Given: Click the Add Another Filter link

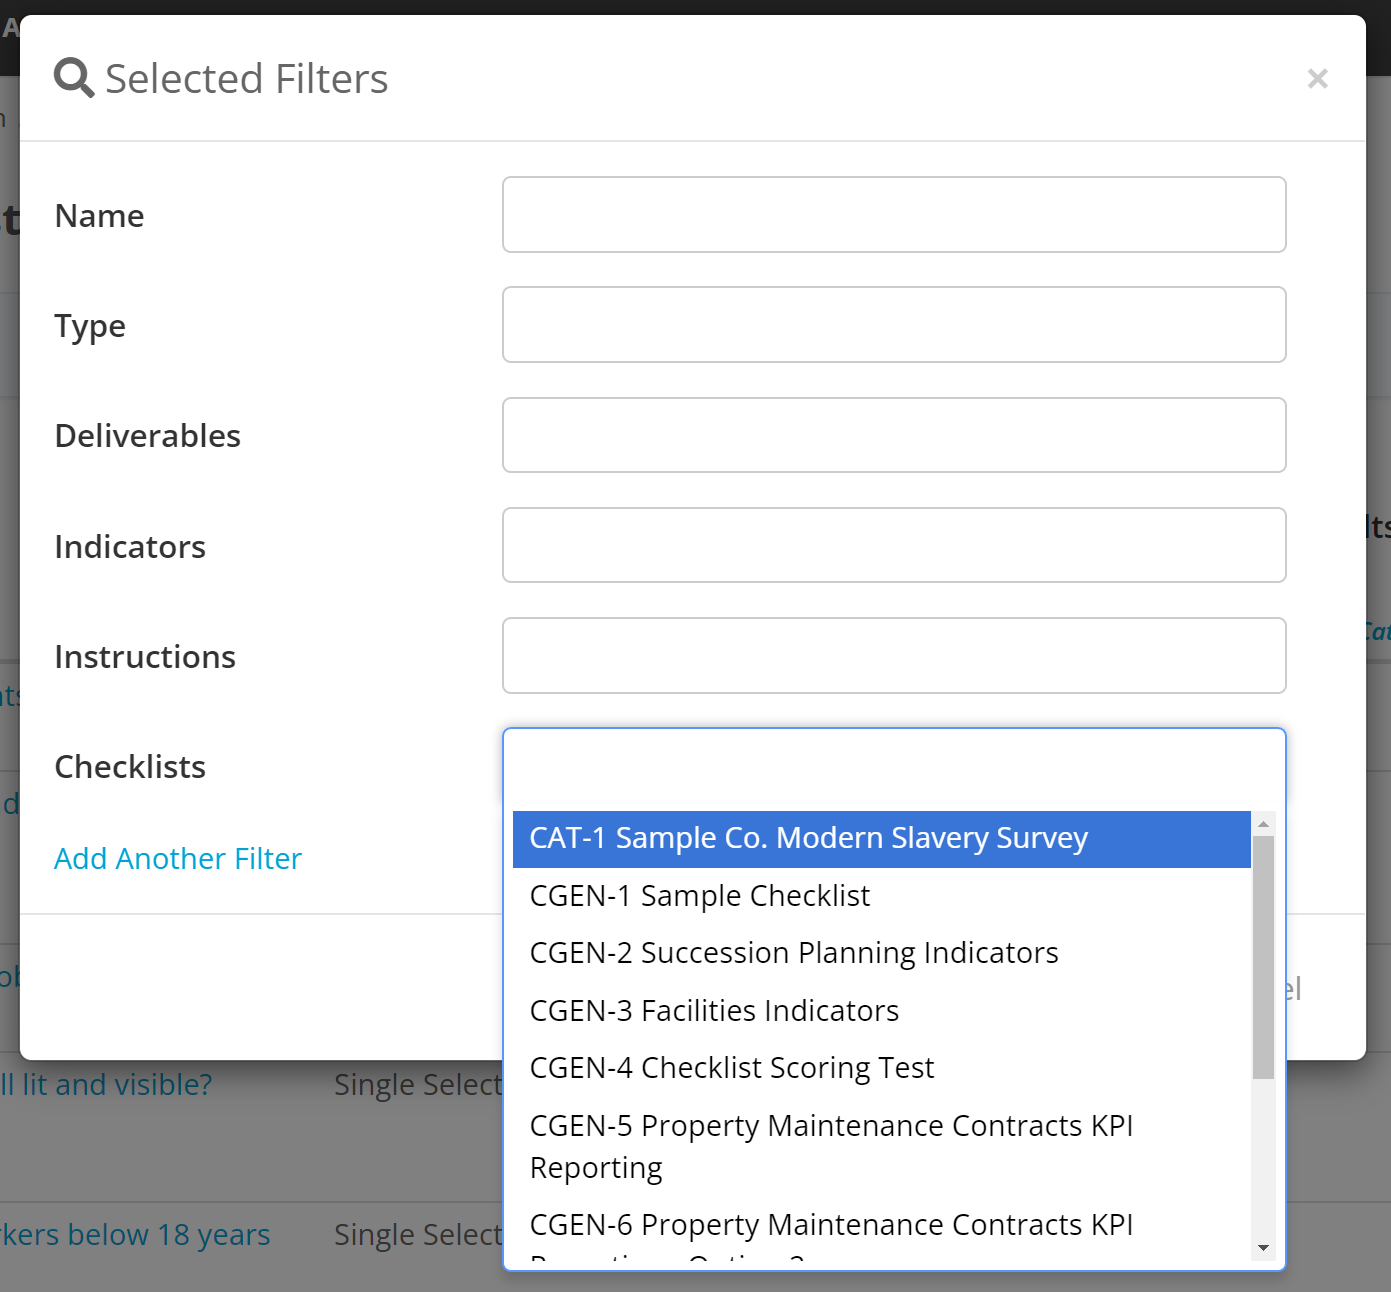Looking at the screenshot, I should pos(177,858).
